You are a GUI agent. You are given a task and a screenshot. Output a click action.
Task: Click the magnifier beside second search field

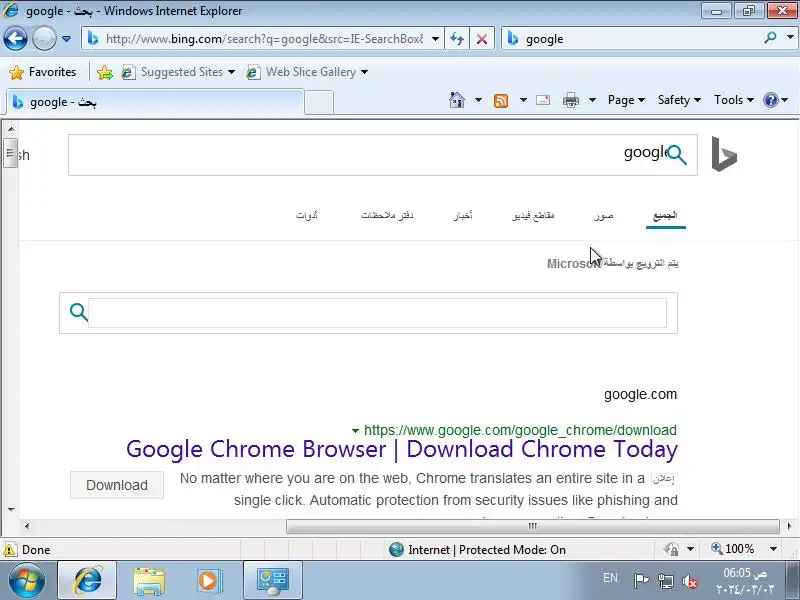point(79,312)
